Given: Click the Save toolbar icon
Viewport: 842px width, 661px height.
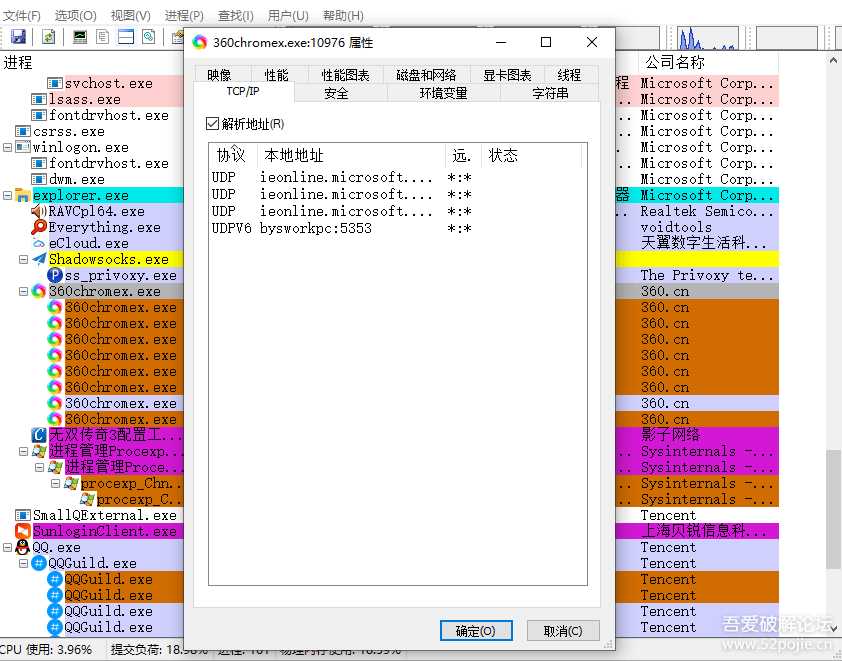Looking at the screenshot, I should pos(17,37).
